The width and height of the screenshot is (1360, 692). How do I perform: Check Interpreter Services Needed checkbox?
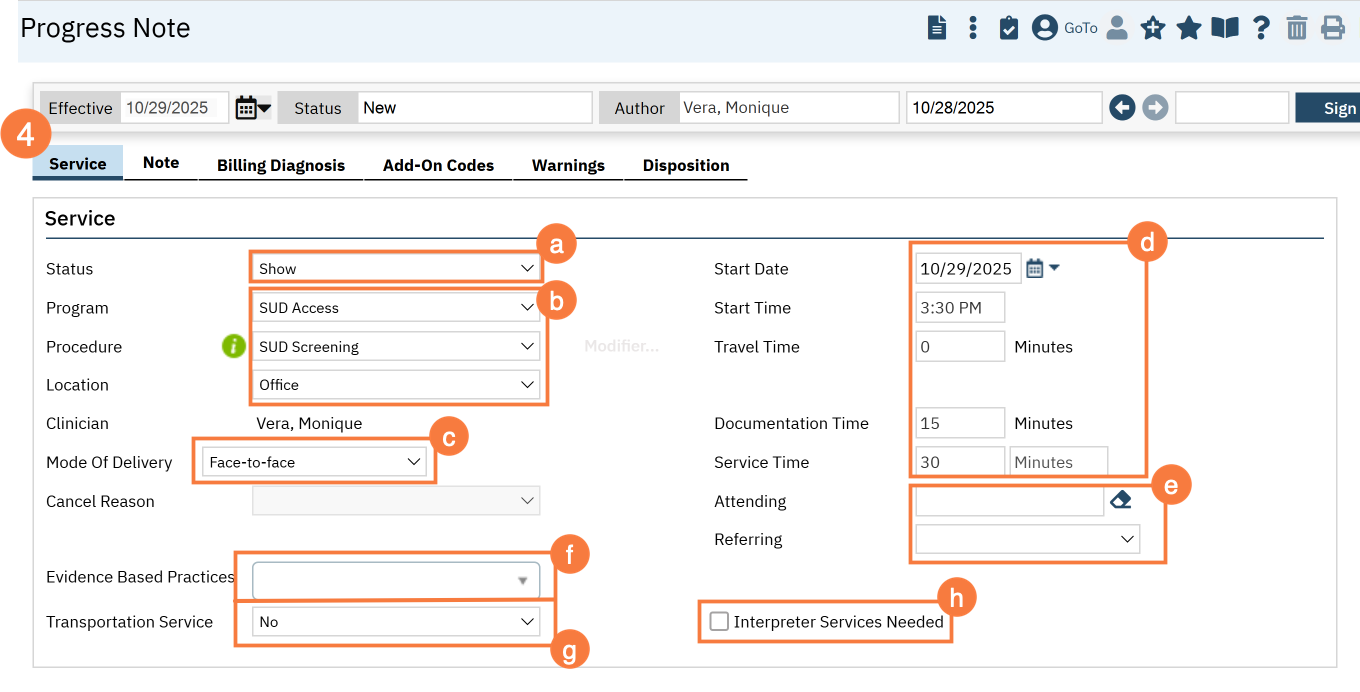point(719,622)
